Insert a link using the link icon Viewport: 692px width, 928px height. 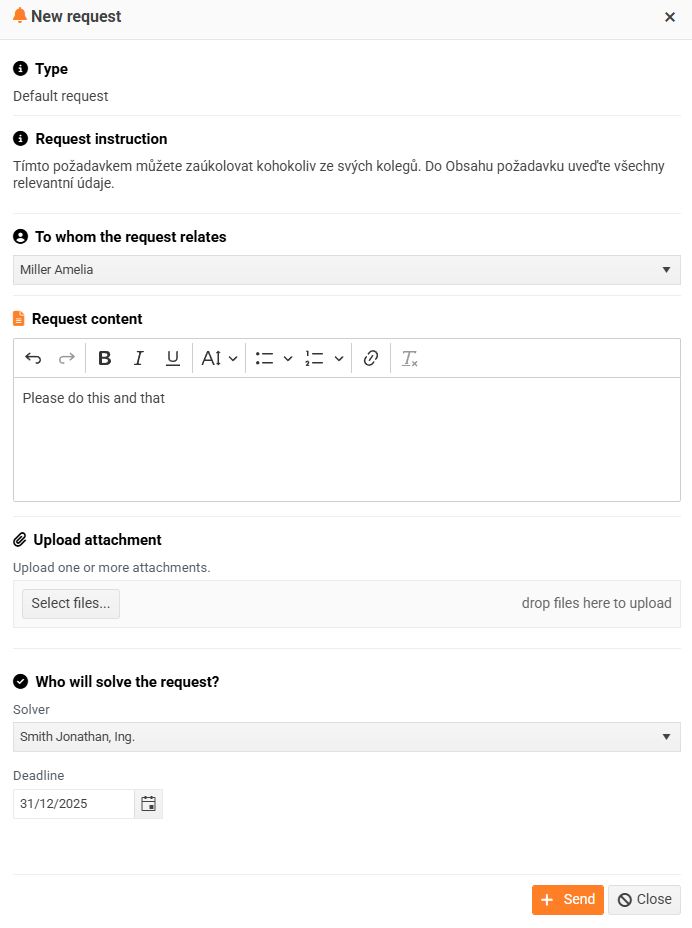click(x=371, y=358)
